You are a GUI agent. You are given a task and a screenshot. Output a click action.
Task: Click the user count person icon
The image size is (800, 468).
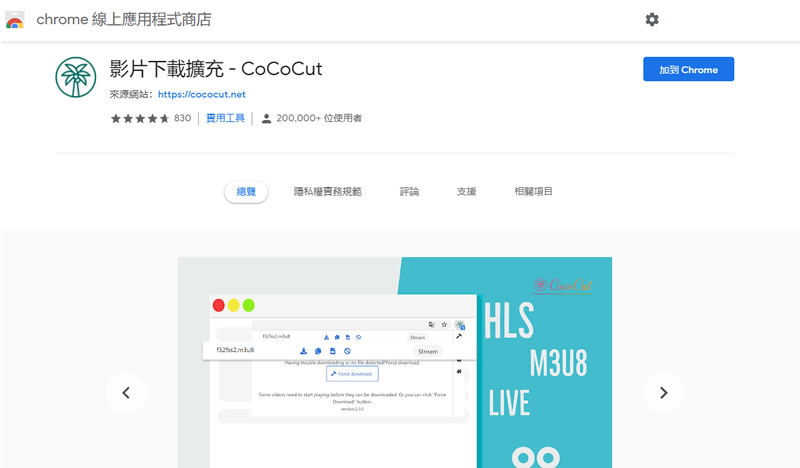click(266, 118)
